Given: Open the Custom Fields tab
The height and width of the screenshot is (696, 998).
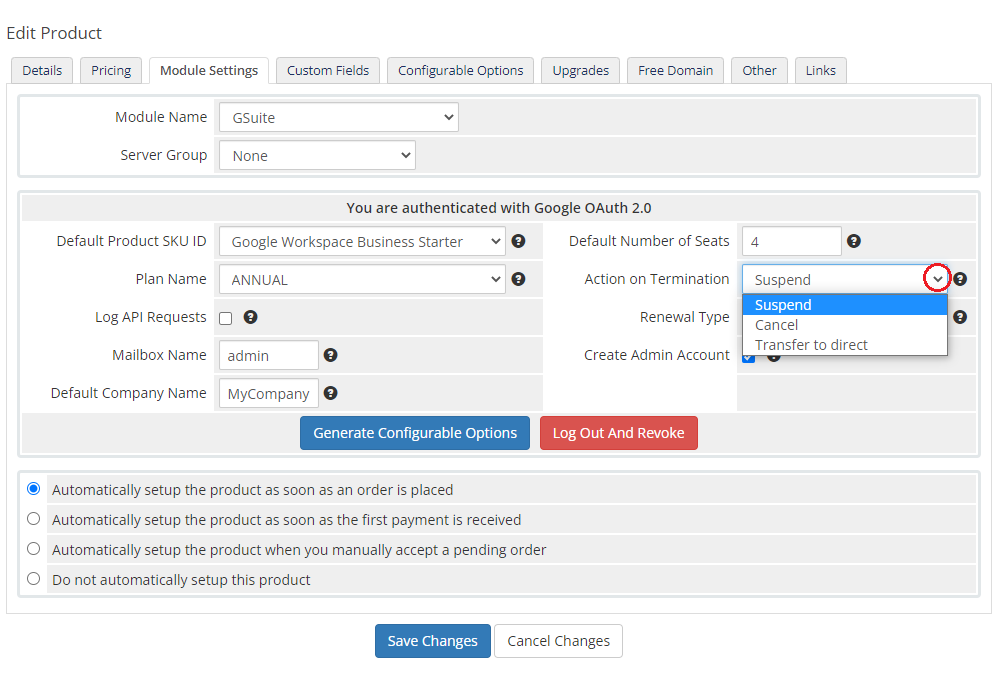Looking at the screenshot, I should (x=328, y=71).
